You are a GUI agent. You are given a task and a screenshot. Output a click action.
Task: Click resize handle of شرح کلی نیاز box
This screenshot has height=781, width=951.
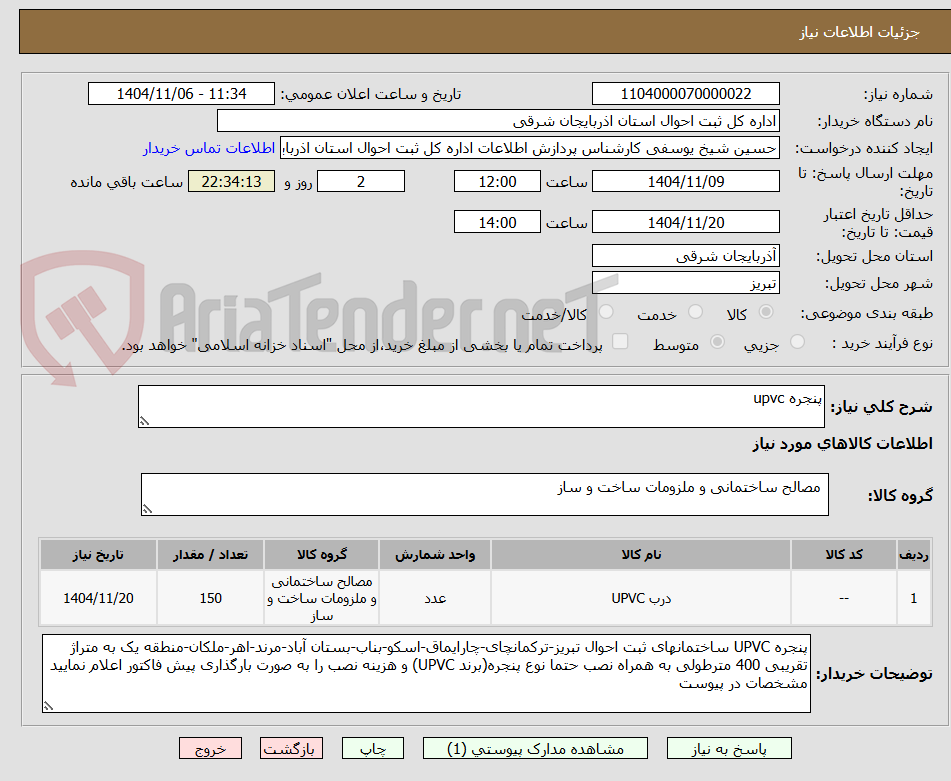pyautogui.click(x=144, y=421)
